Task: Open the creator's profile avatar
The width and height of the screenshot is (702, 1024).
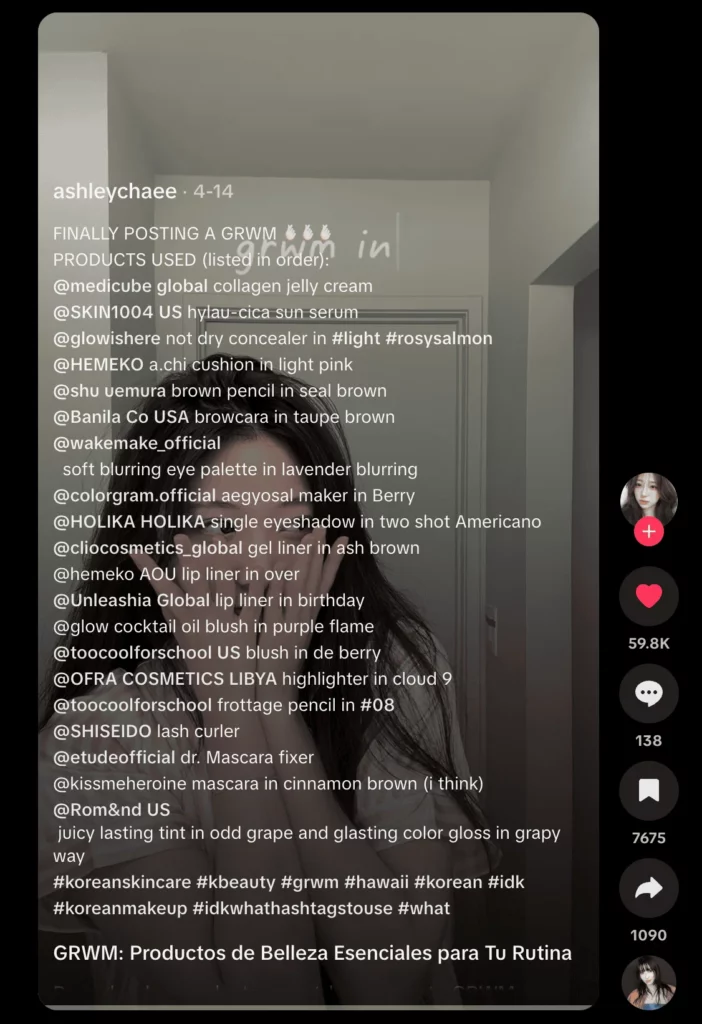Action: 648,500
